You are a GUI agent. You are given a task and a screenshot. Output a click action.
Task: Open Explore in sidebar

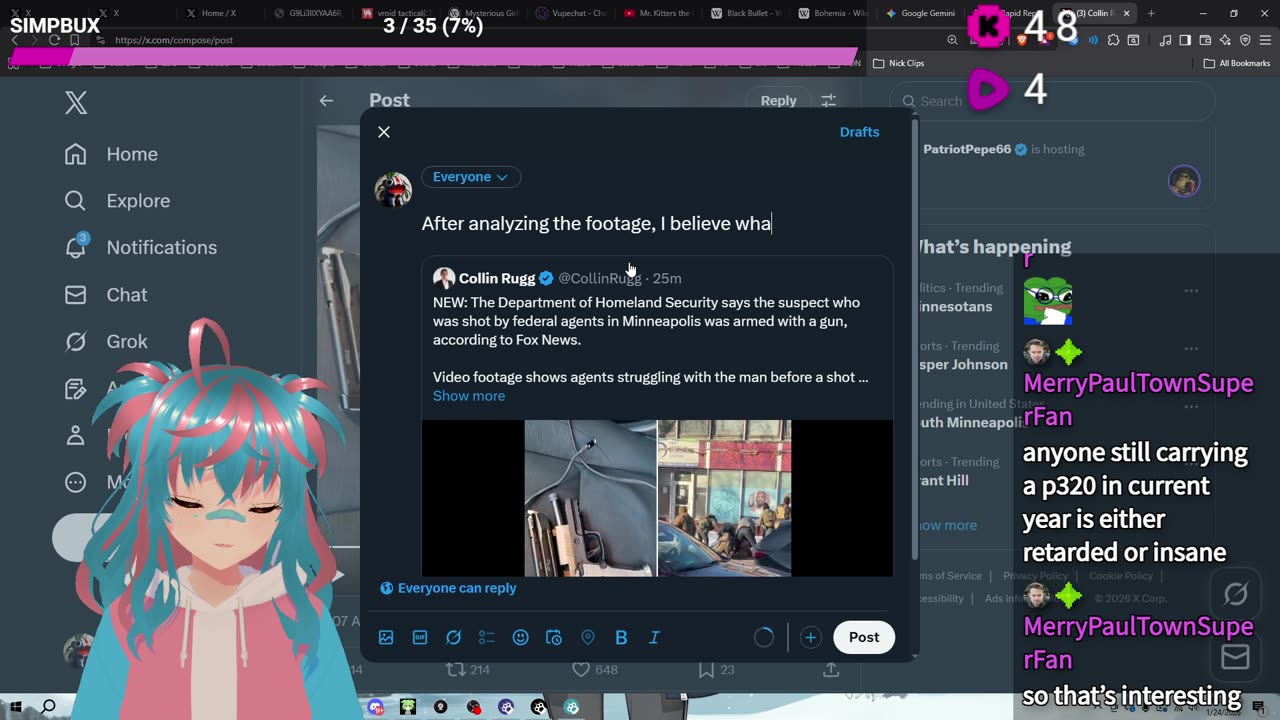tap(118, 201)
